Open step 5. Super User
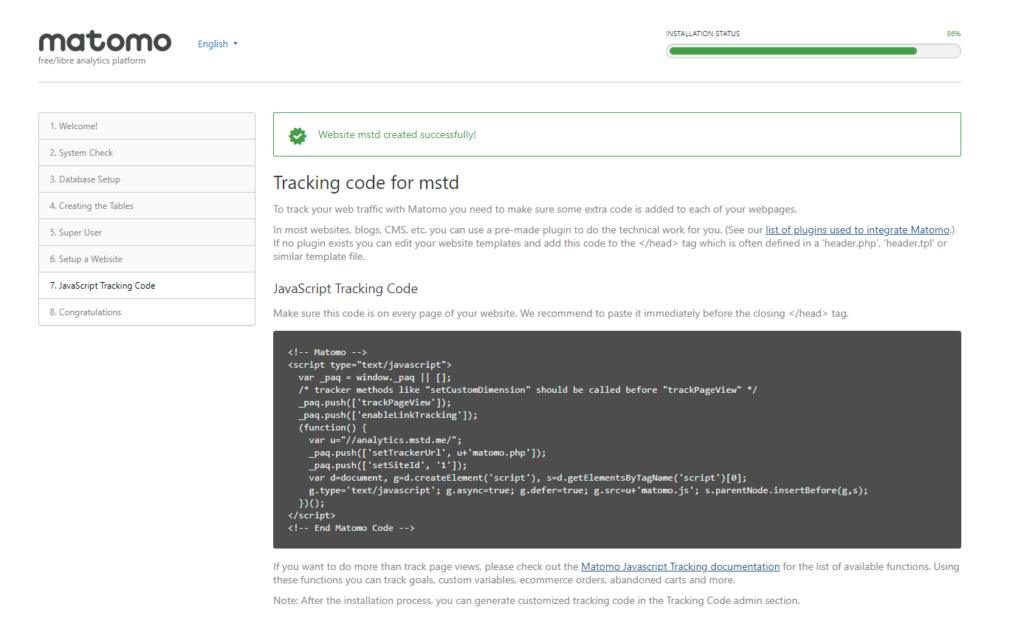 click(x=147, y=233)
